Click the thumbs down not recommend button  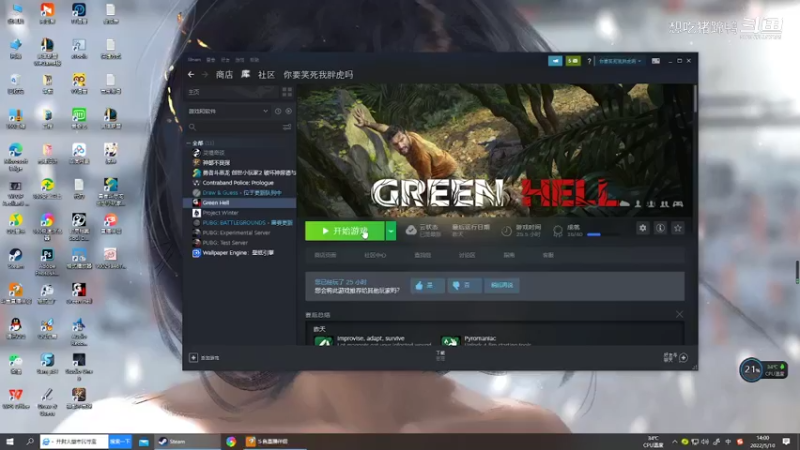point(464,285)
